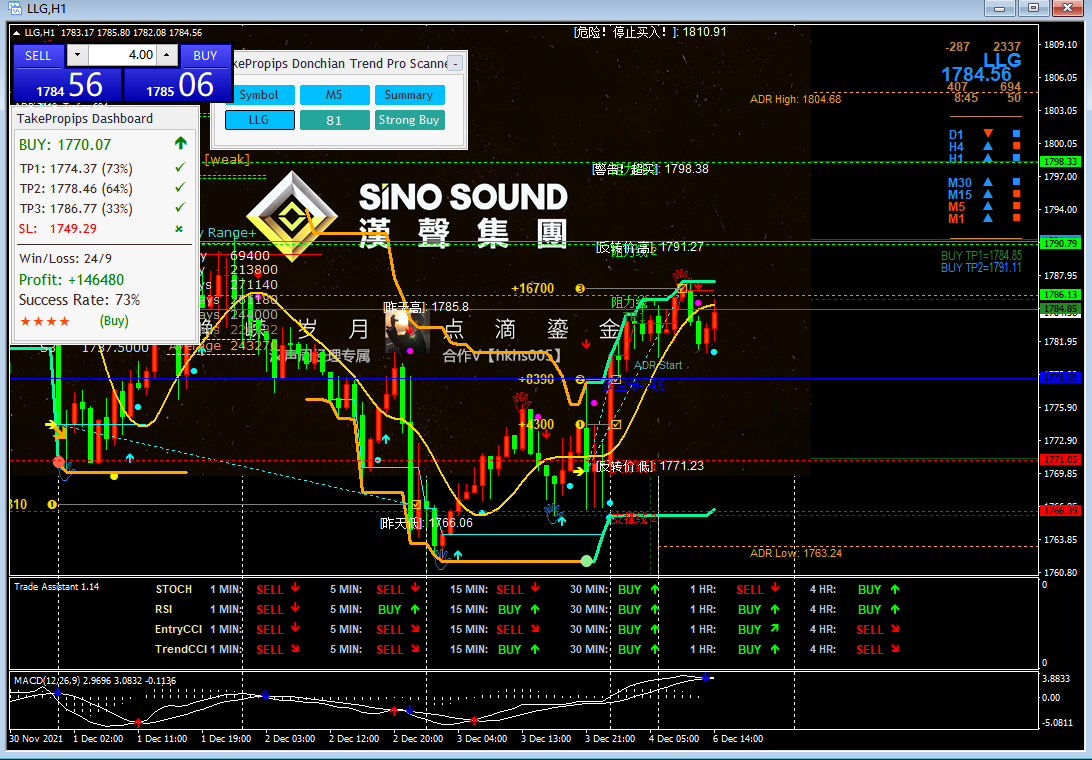The width and height of the screenshot is (1092, 760).
Task: Click the 'BUY TP2=1791.11' label
Action: pyautogui.click(x=981, y=267)
